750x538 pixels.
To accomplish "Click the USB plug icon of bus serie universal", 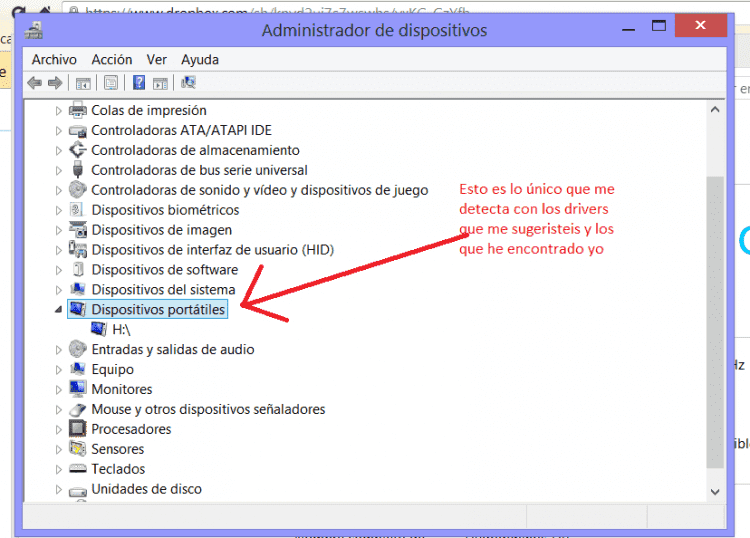I will [77, 170].
